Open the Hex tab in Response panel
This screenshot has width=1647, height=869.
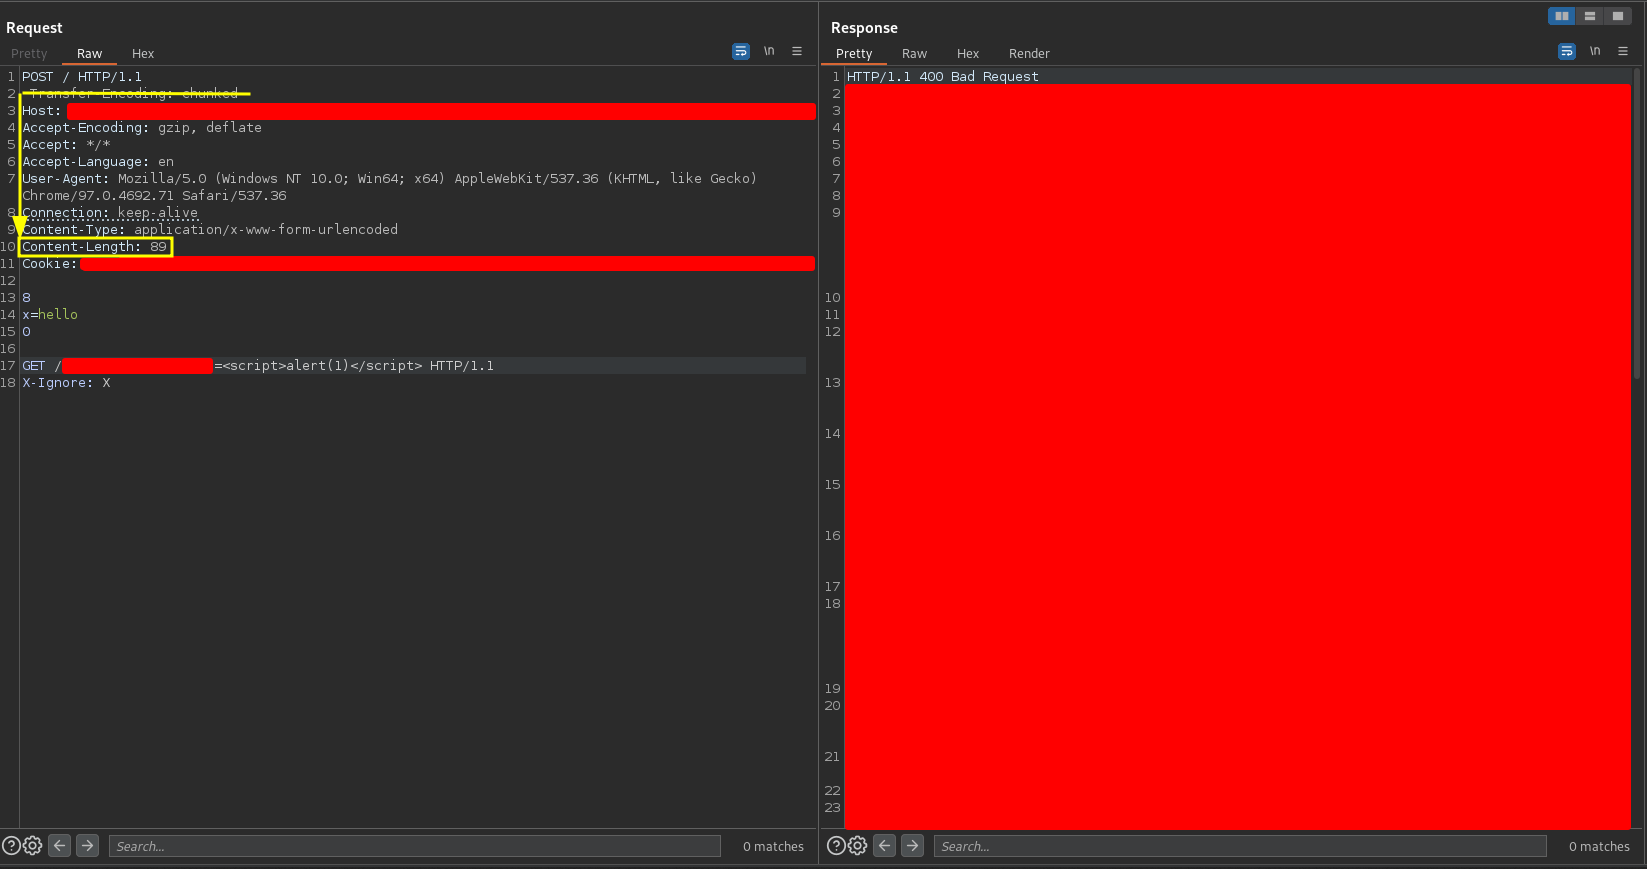[968, 54]
